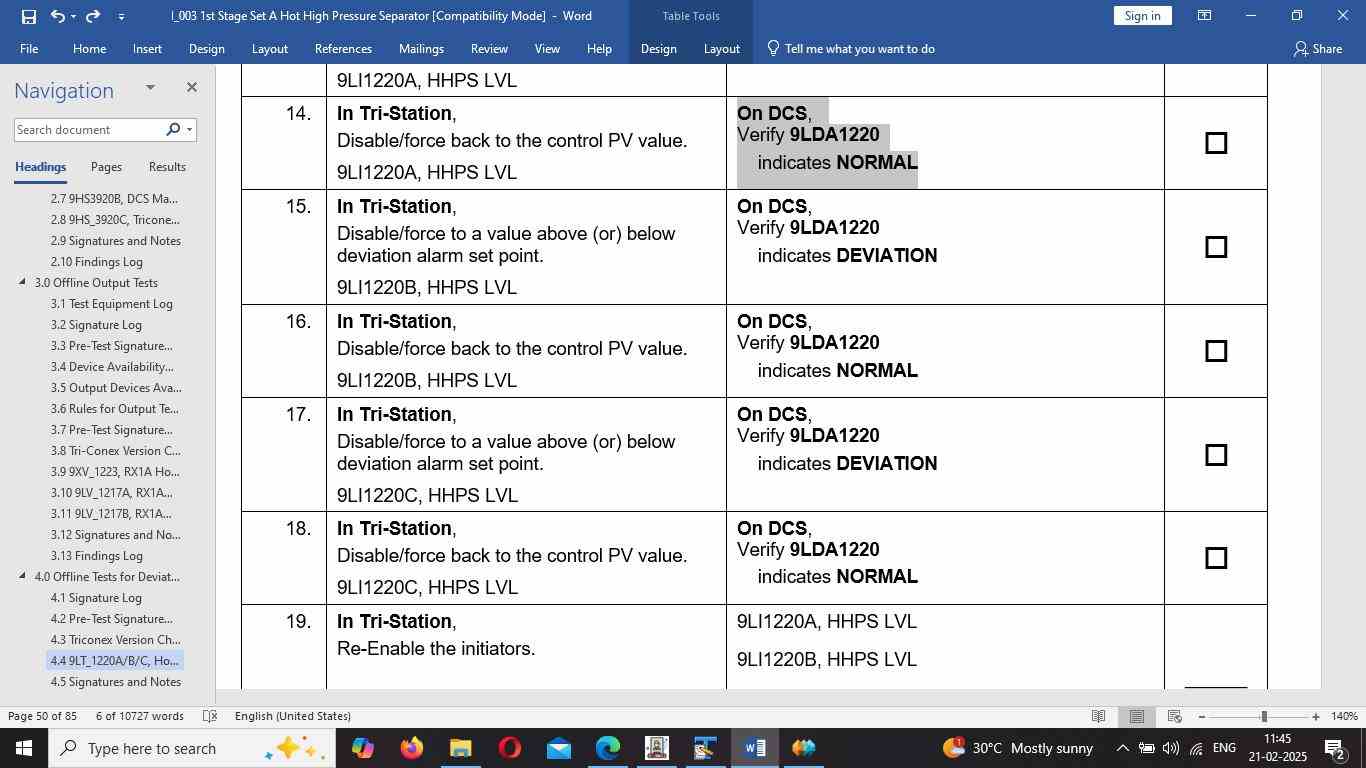
Task: Go to heading 4.1 Signature Log
Action: (x=96, y=598)
